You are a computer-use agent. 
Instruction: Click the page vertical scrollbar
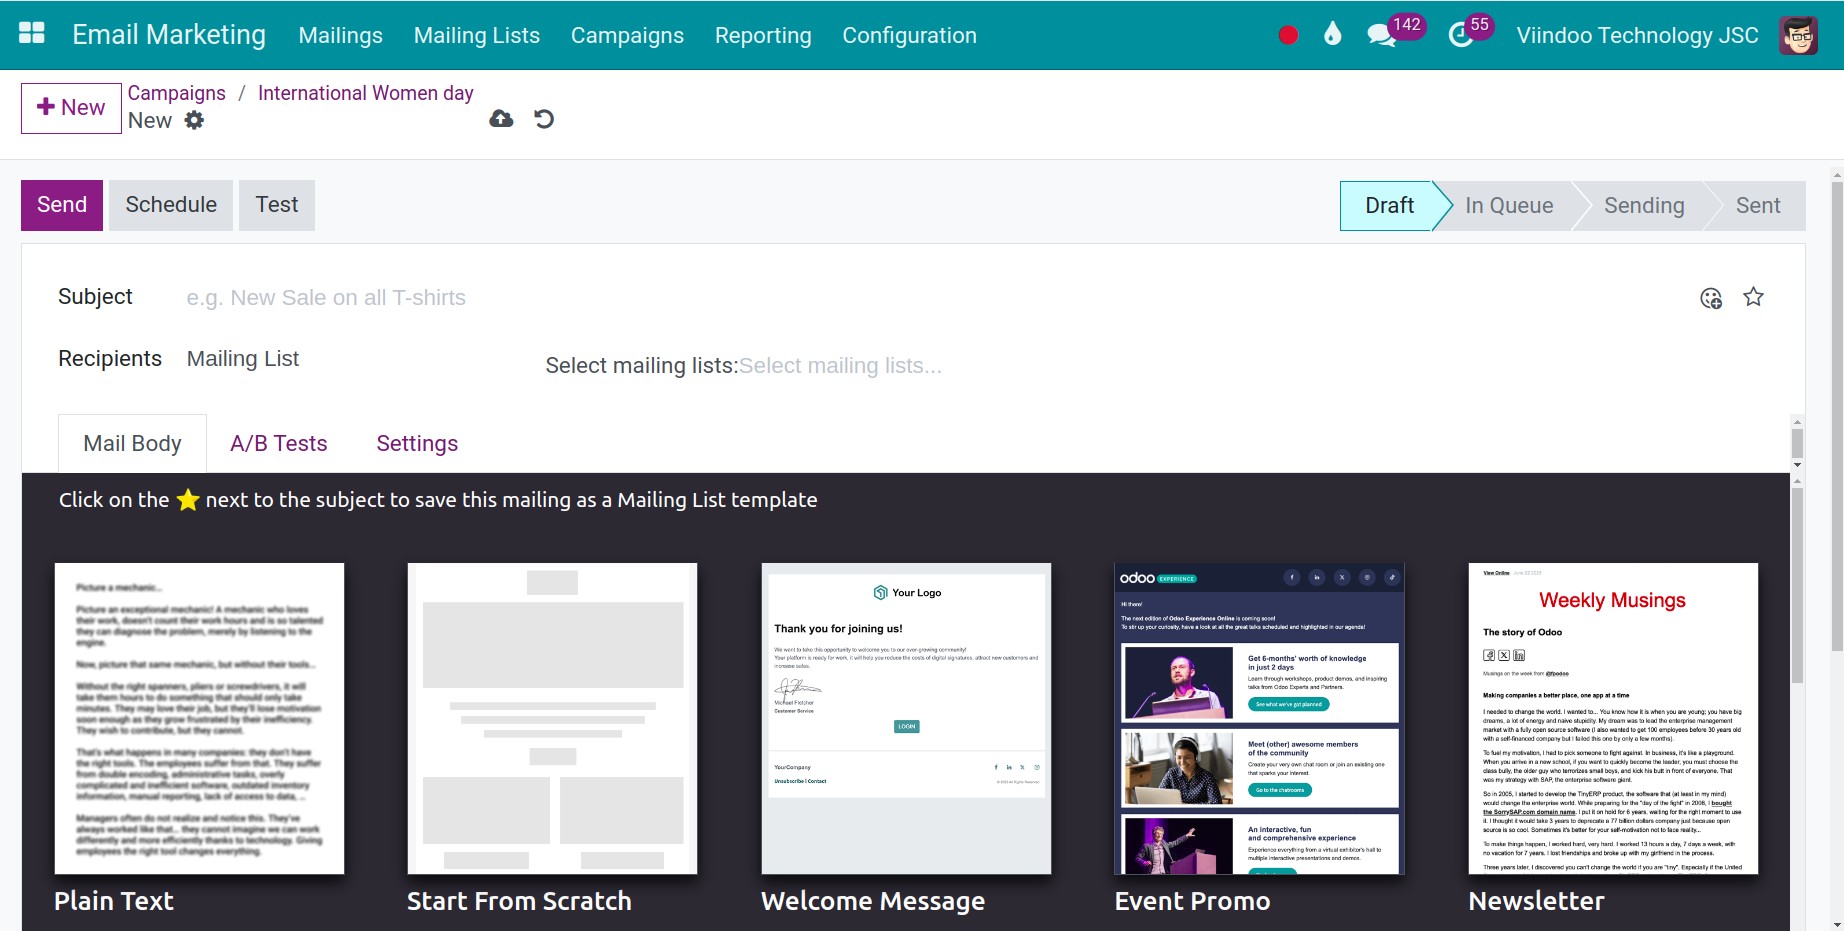[x=1836, y=417]
